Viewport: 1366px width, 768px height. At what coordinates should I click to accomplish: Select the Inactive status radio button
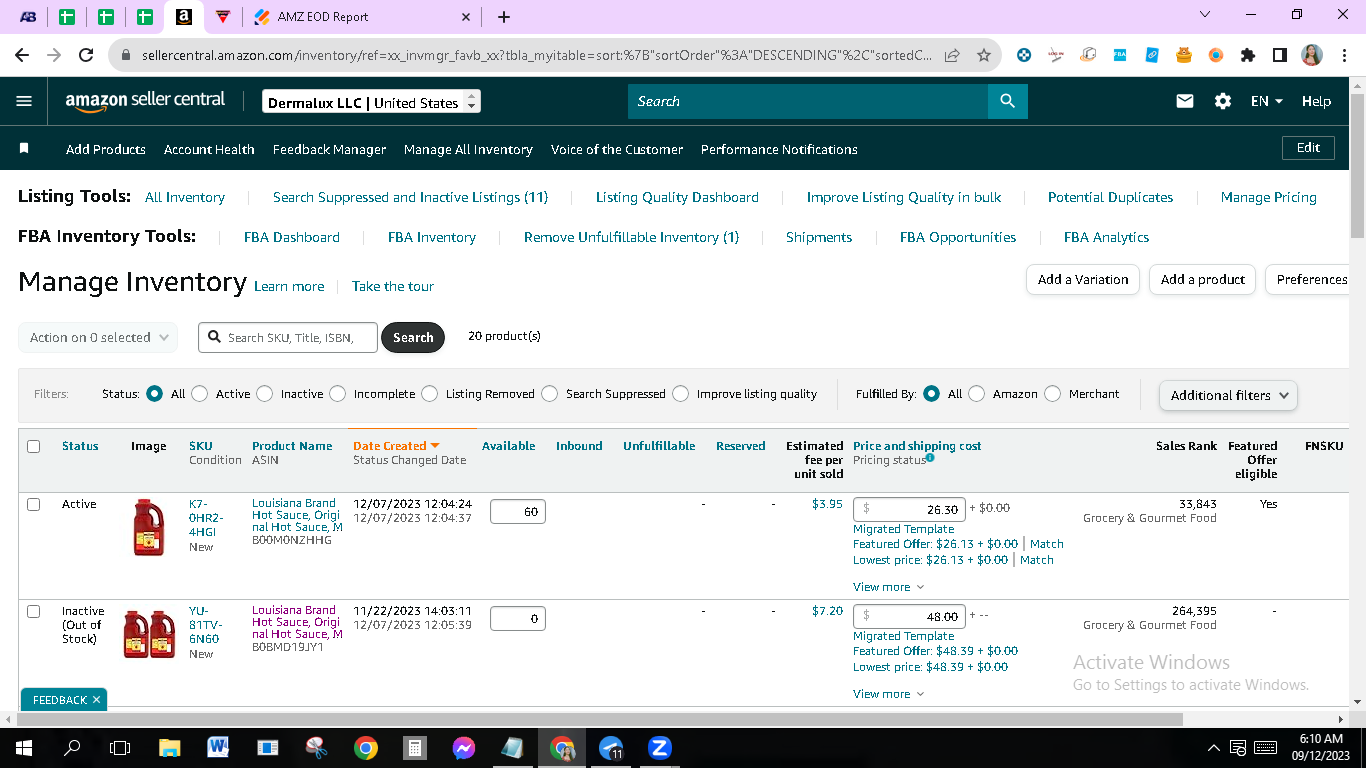pyautogui.click(x=265, y=394)
